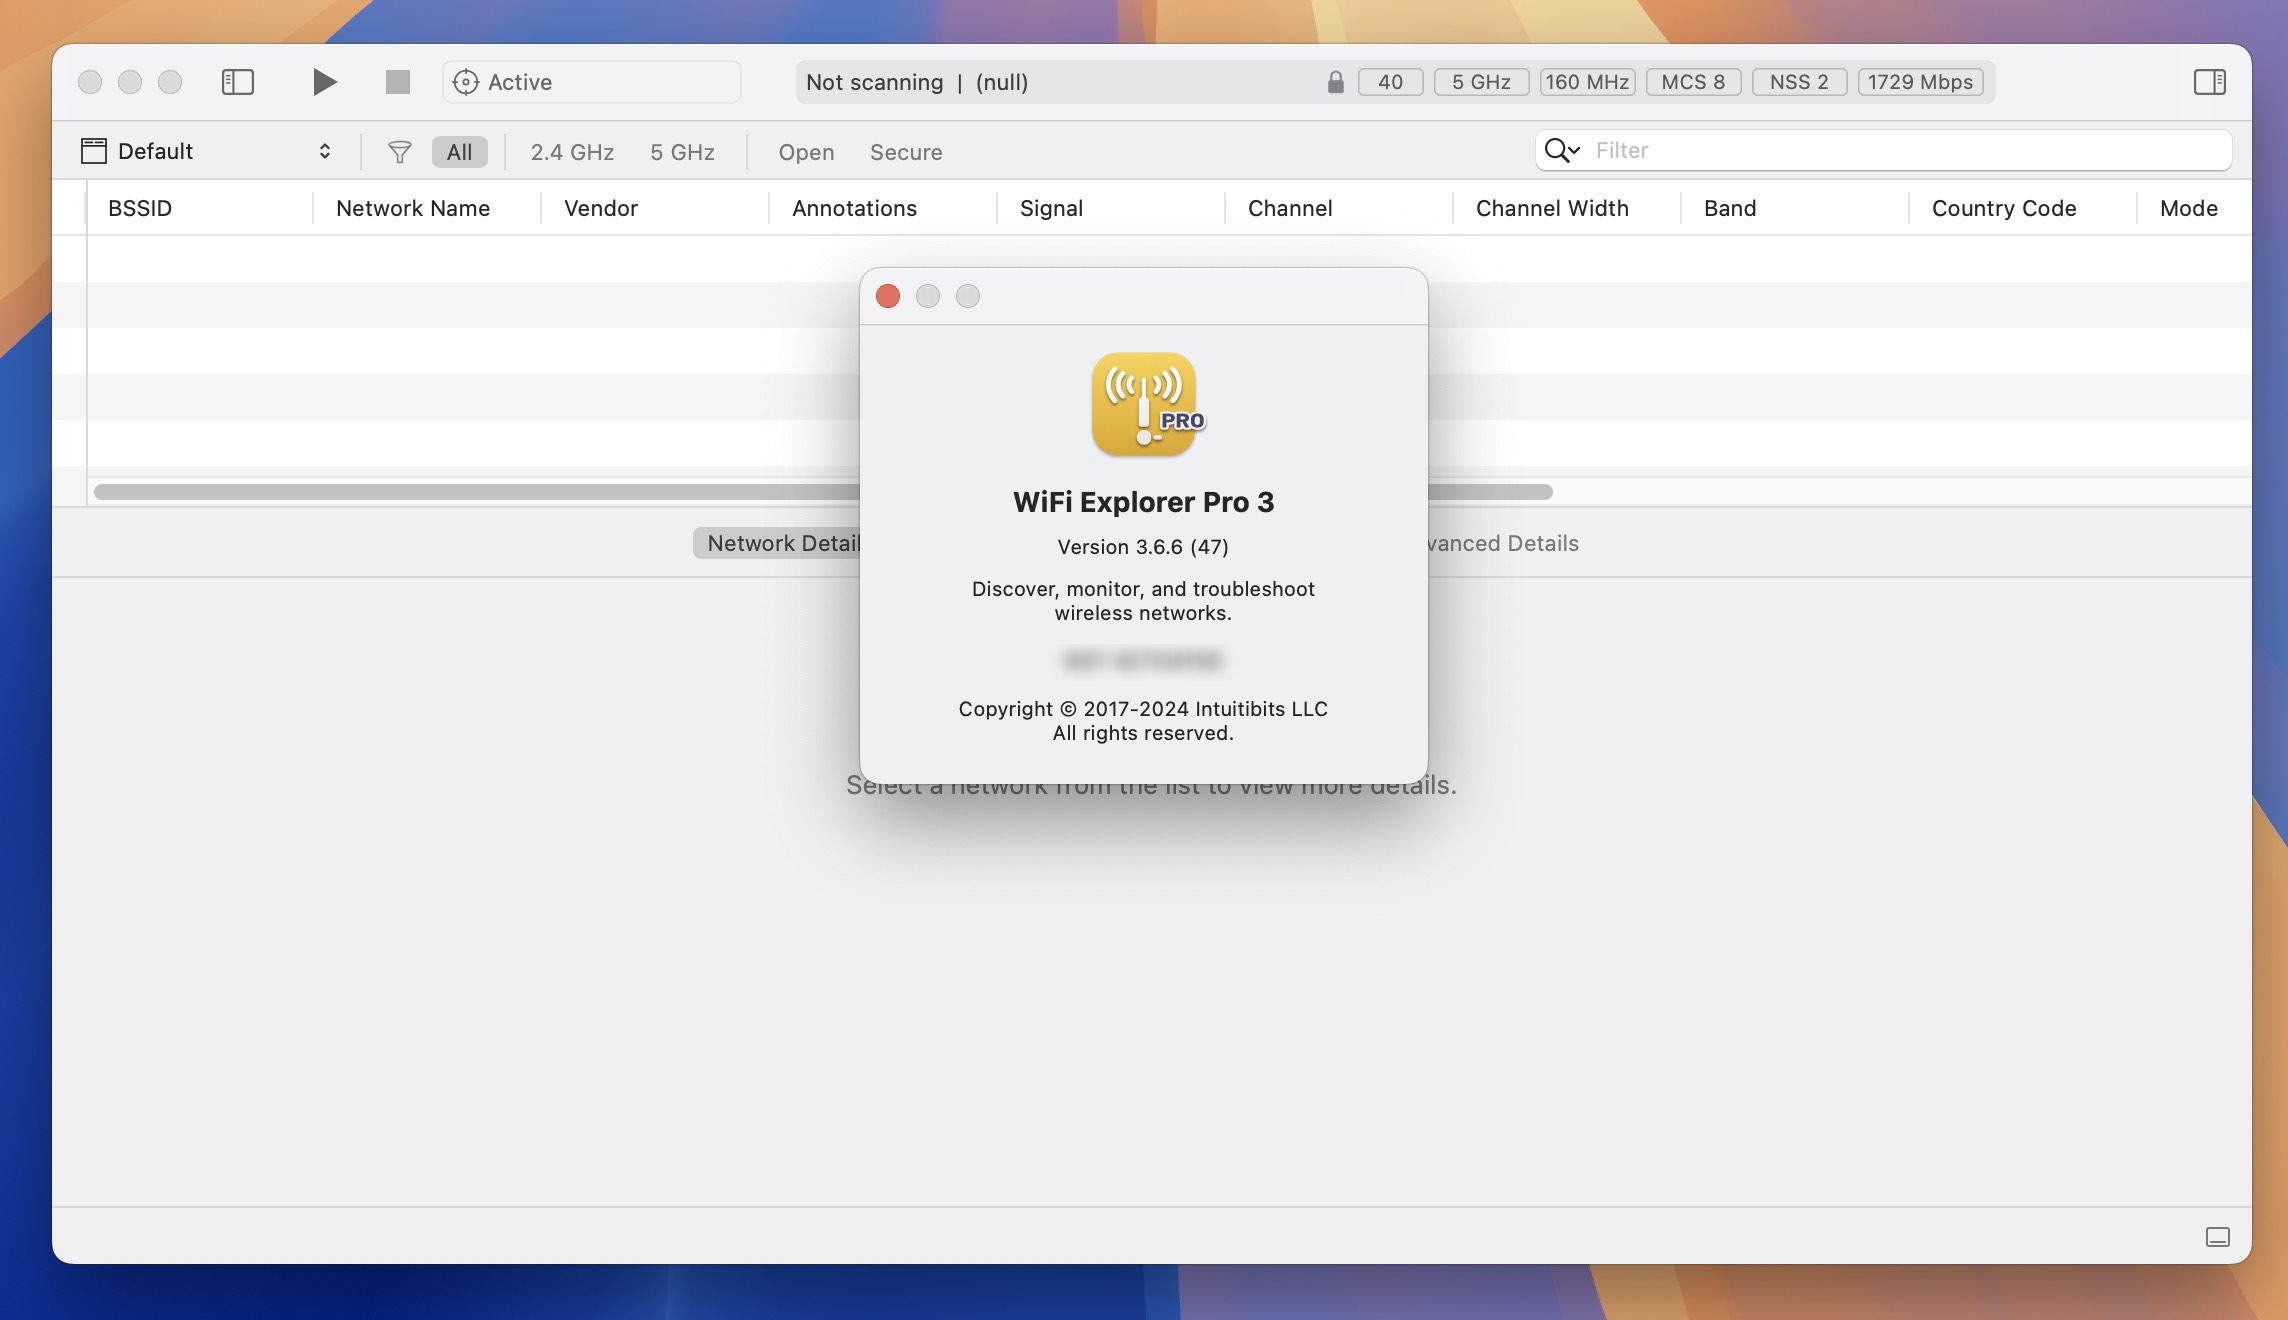Click the Channel column header to sort
Image resolution: width=2288 pixels, height=1320 pixels.
click(1289, 206)
